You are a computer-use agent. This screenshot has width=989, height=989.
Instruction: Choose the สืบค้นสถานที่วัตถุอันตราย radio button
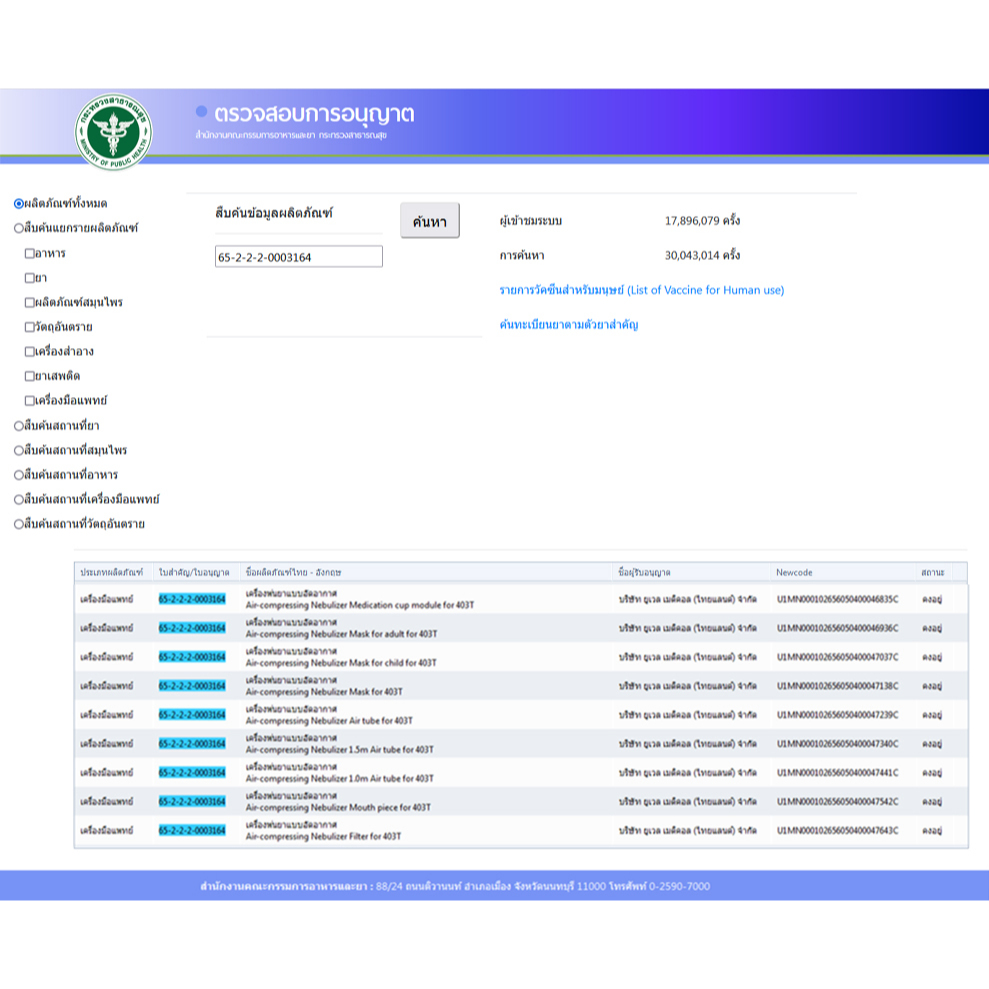pyautogui.click(x=19, y=524)
